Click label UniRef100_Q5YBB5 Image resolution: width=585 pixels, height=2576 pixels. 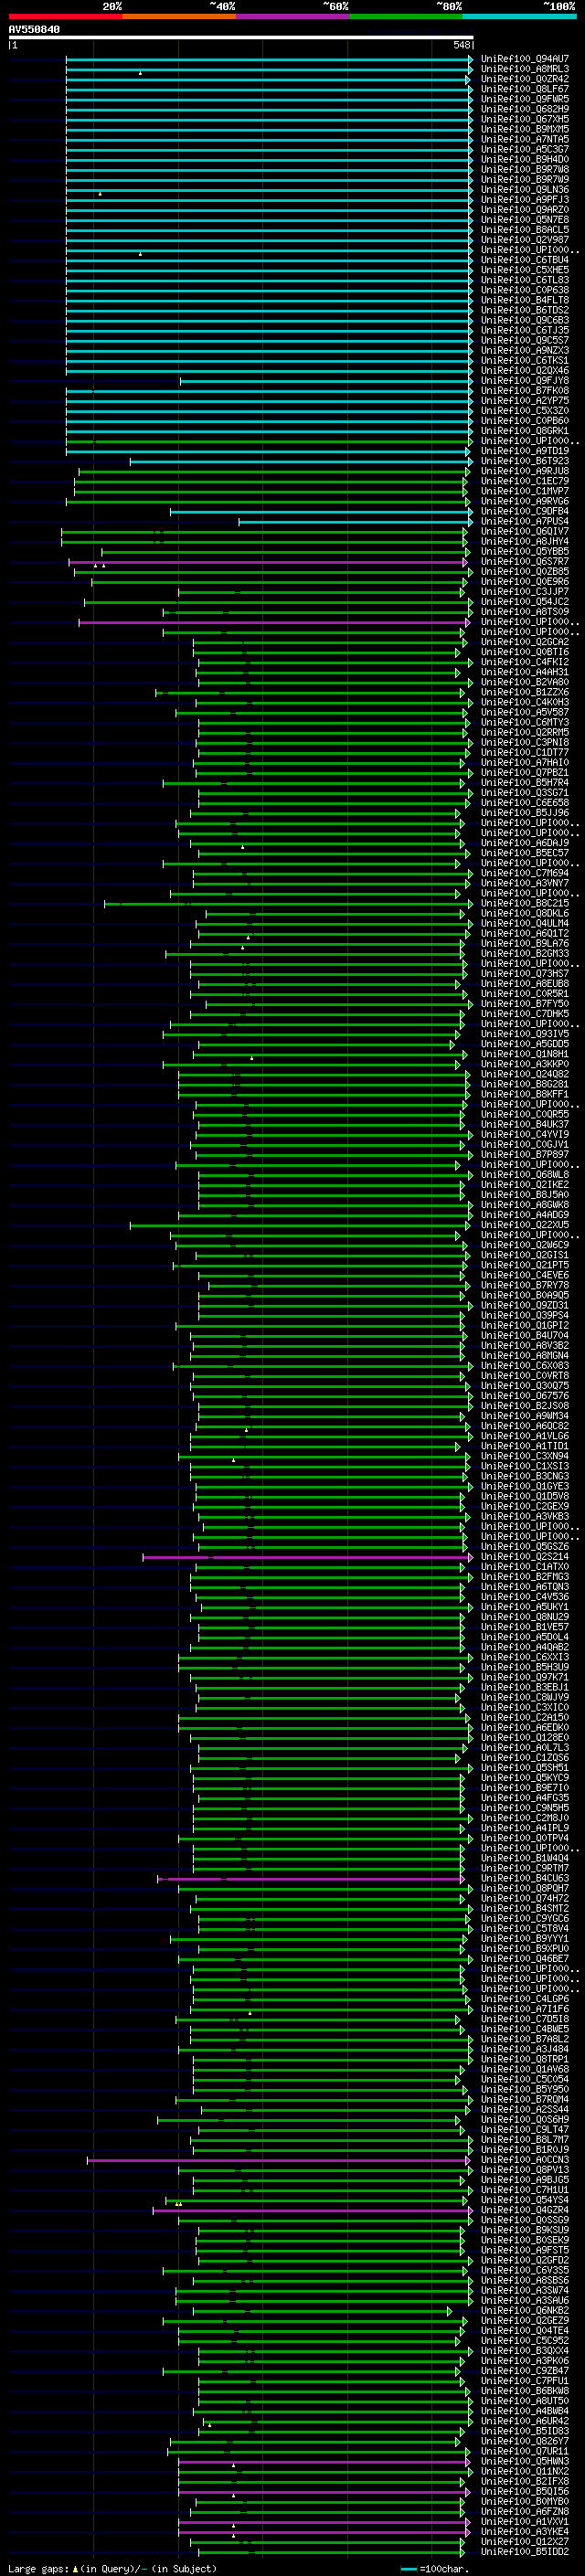pos(525,551)
